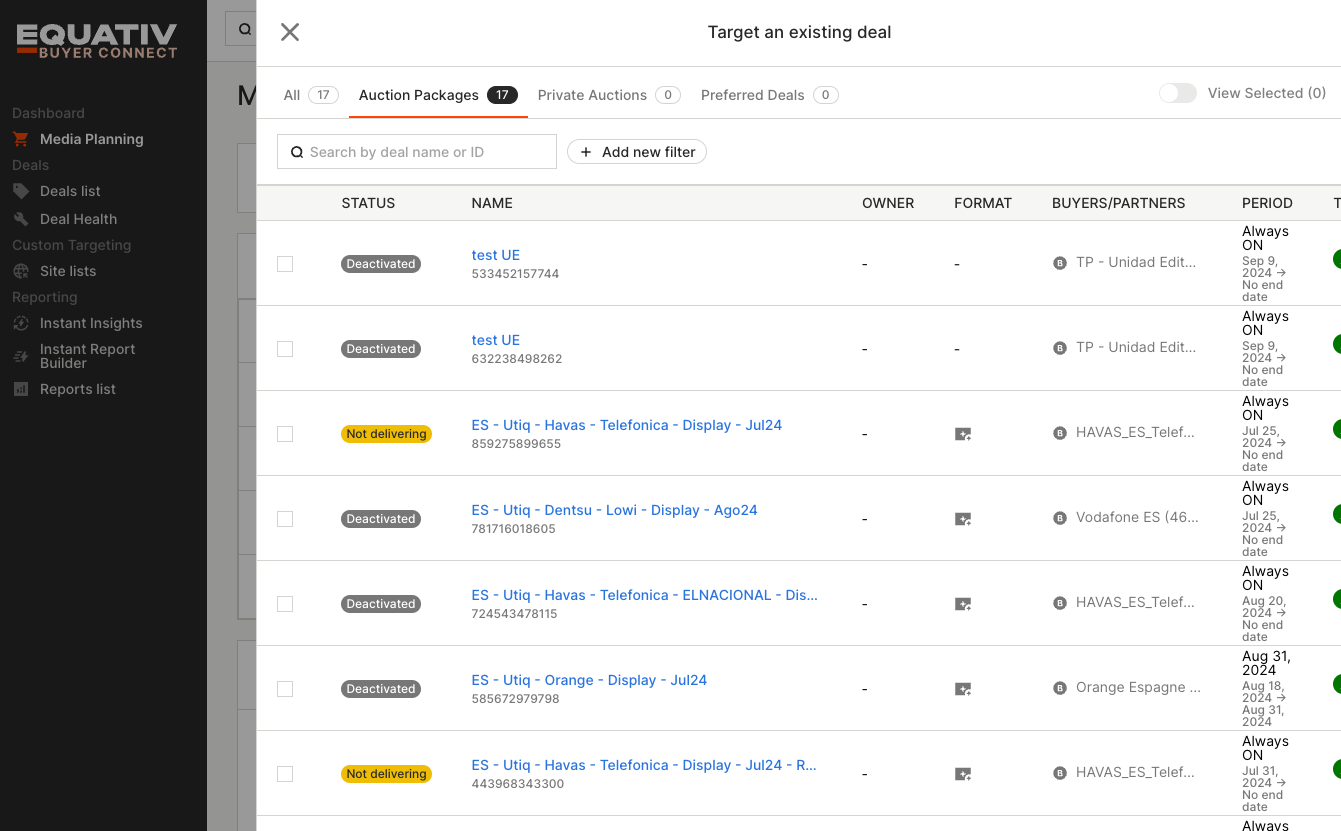This screenshot has height=831, width=1341.
Task: Open ES - Utiq - Havas - Telefonica - Display - Jul24 link
Action: tap(626, 425)
